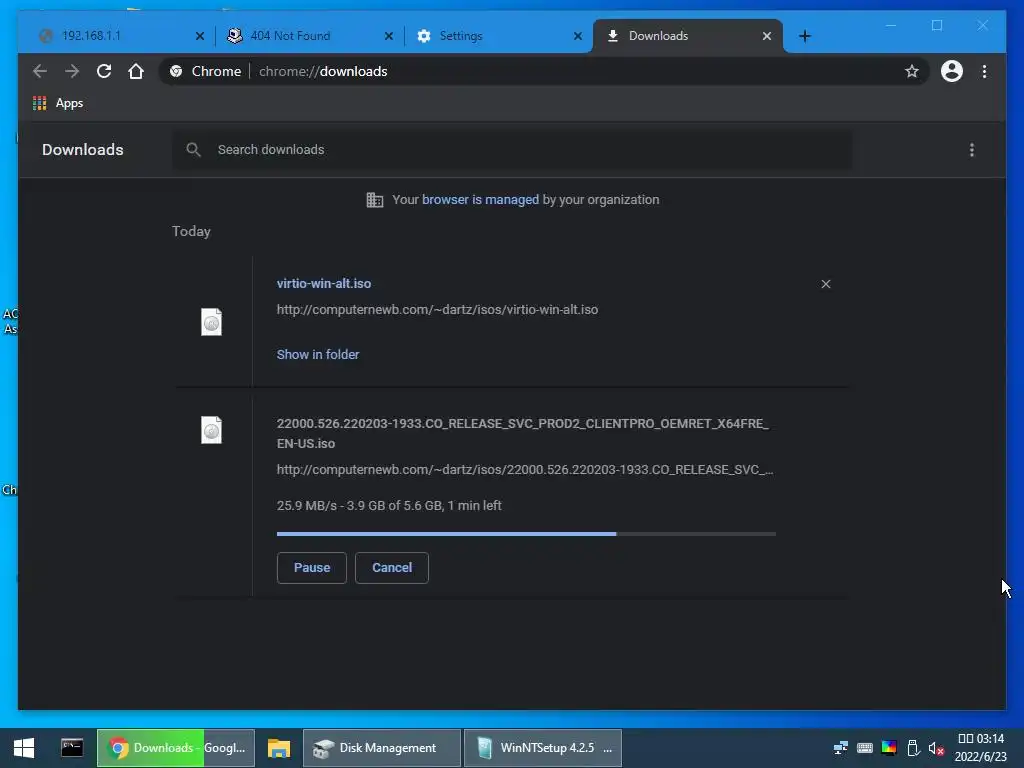Click the Chrome site info chip
Image resolution: width=1024 pixels, height=768 pixels.
pos(205,71)
